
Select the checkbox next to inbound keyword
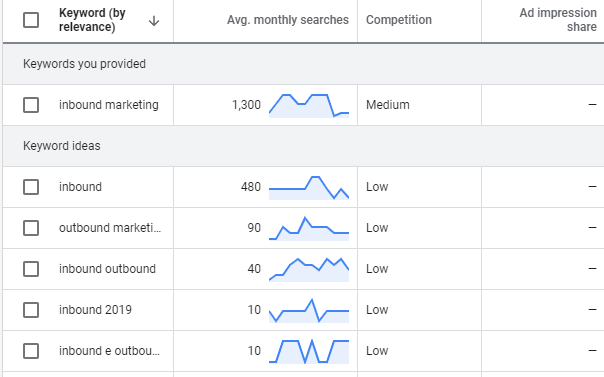point(31,187)
